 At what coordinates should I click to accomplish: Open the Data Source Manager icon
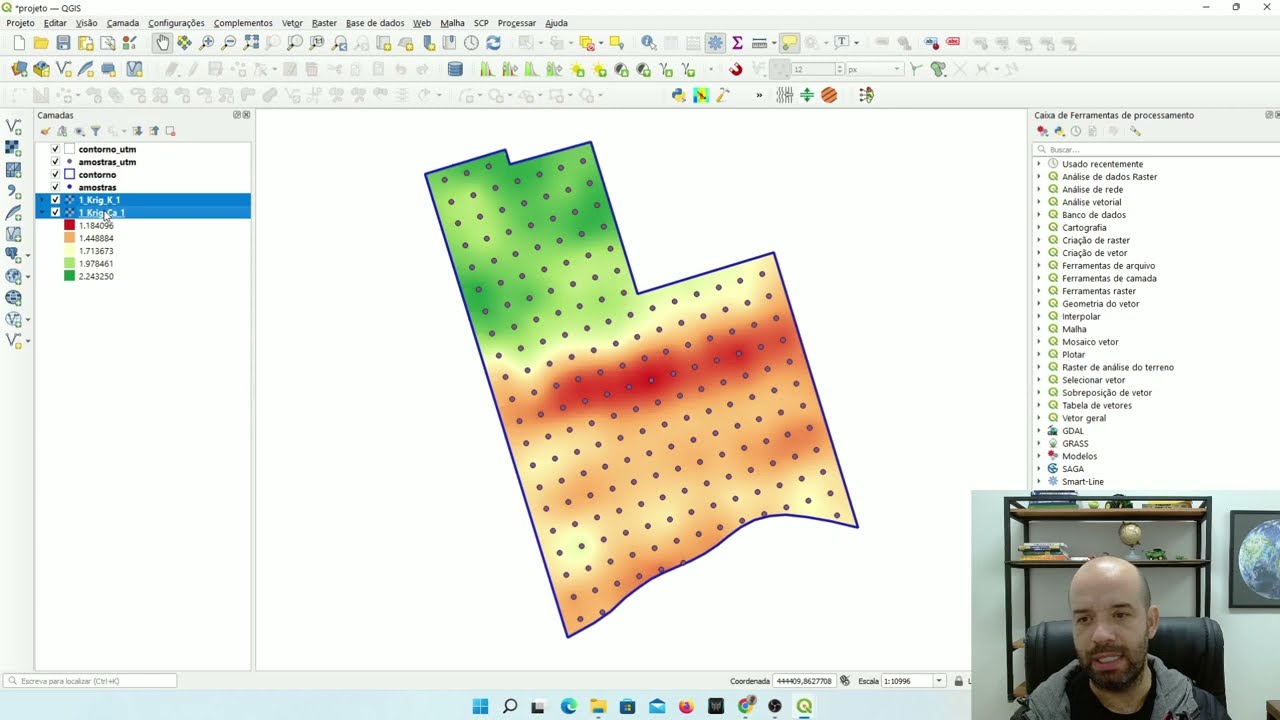19,69
